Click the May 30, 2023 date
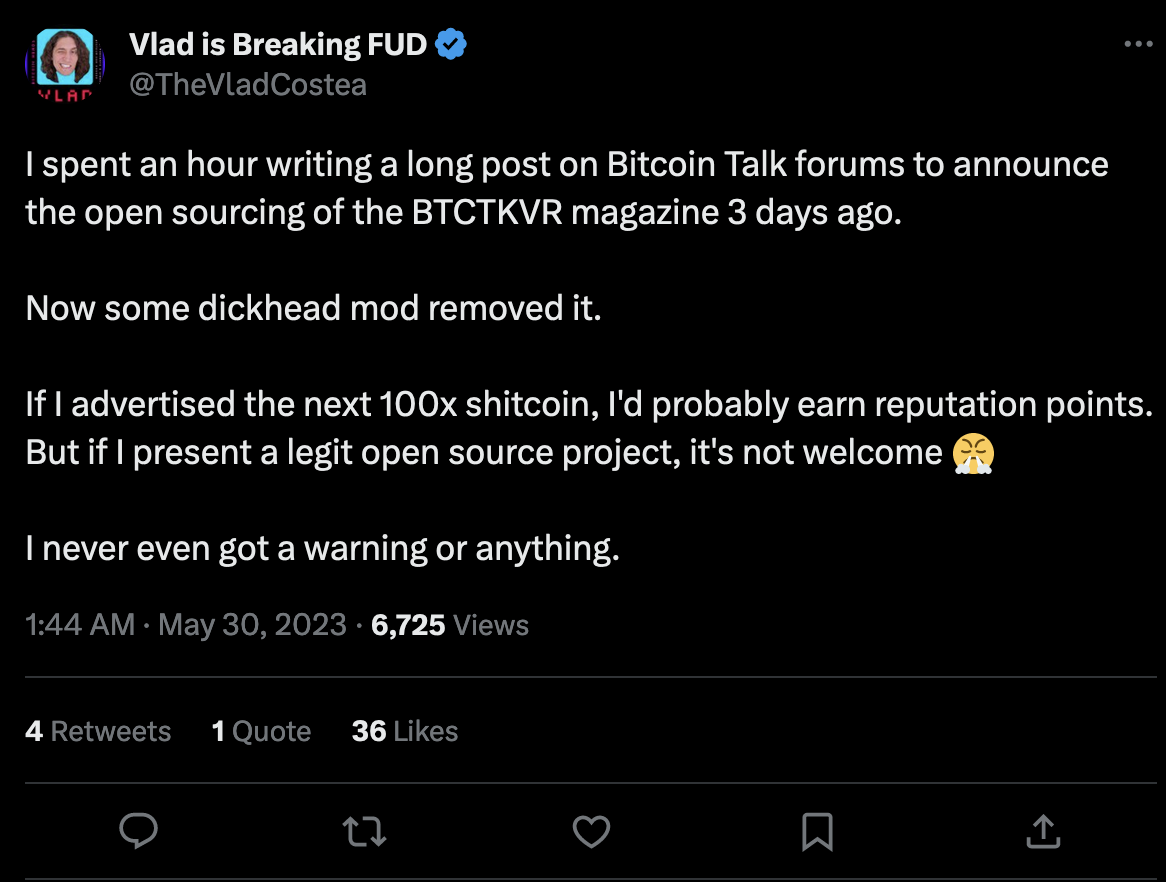The height and width of the screenshot is (882, 1166). 252,625
